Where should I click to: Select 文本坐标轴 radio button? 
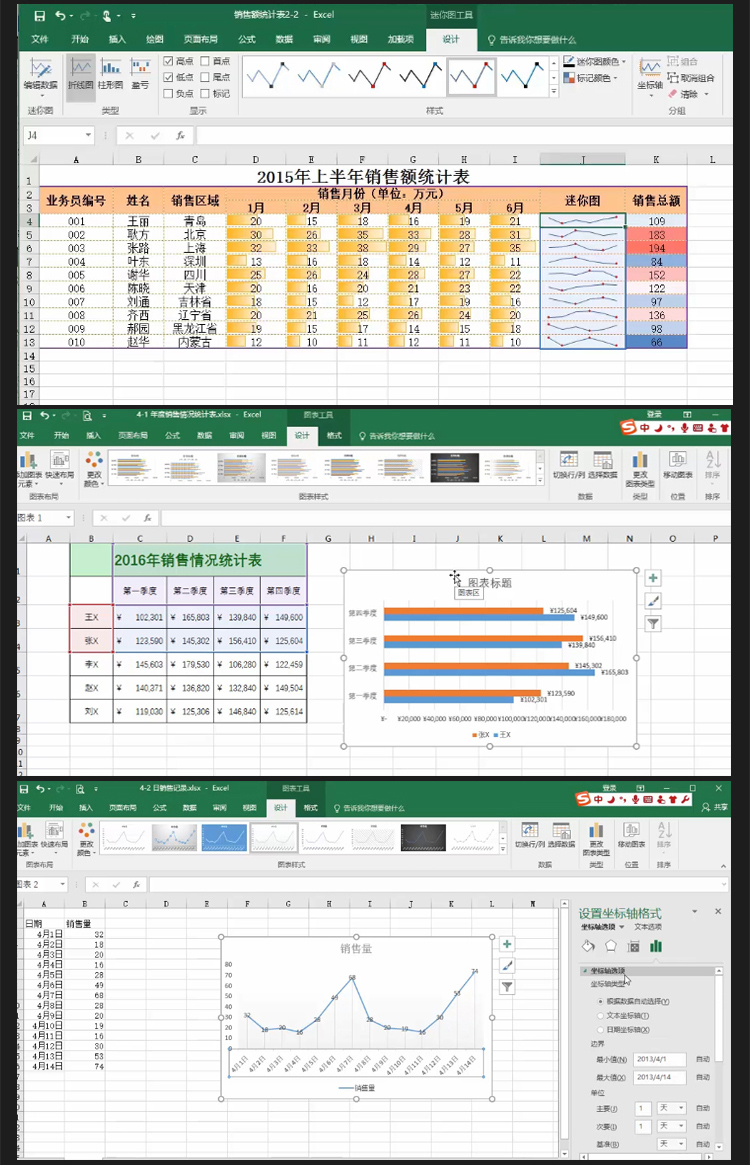pos(601,1016)
